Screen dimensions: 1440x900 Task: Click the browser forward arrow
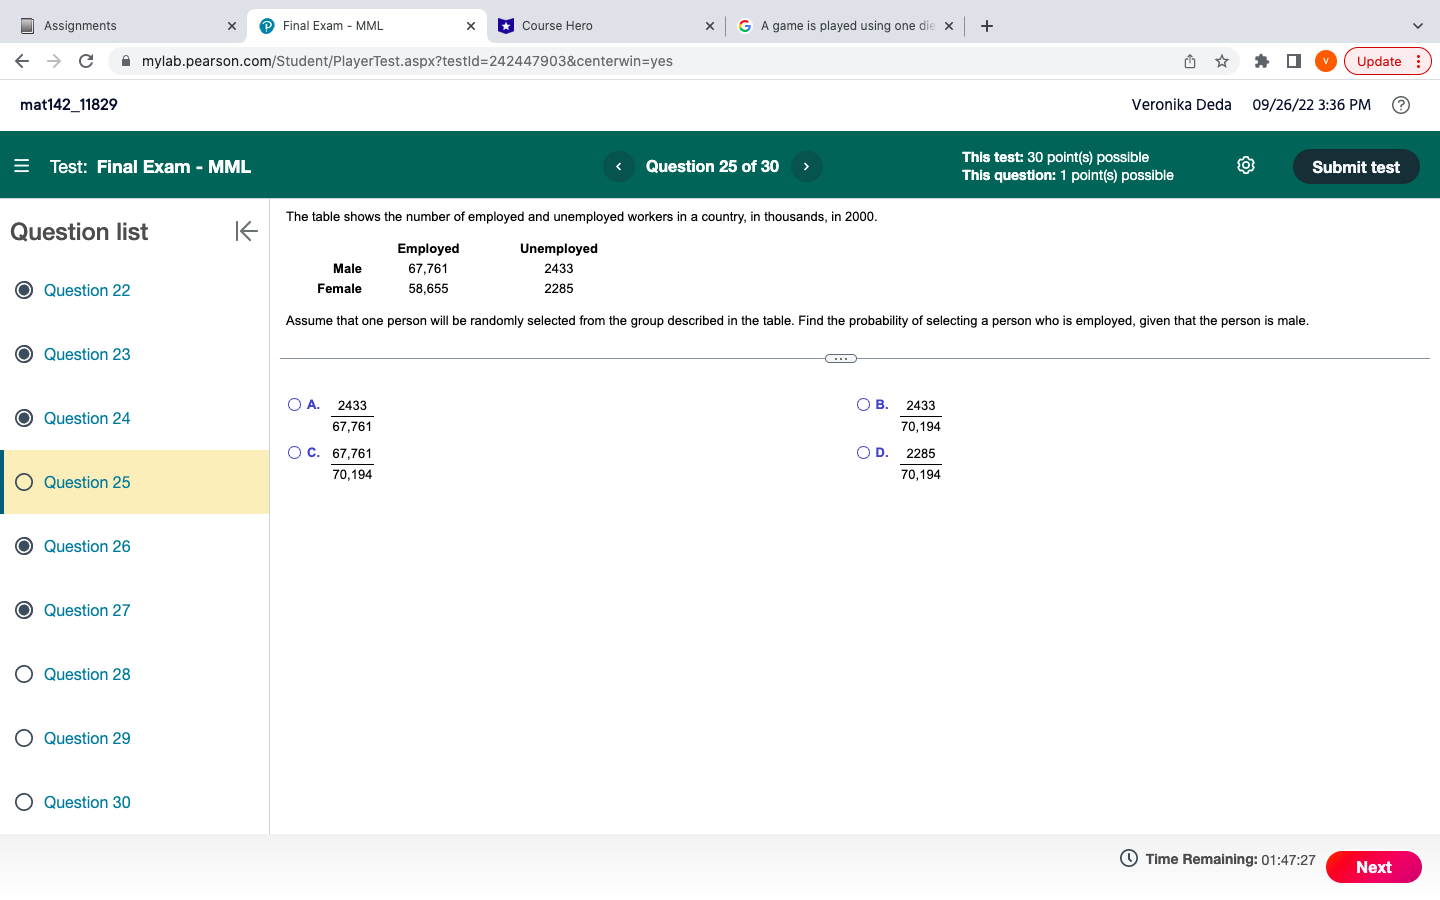[54, 61]
